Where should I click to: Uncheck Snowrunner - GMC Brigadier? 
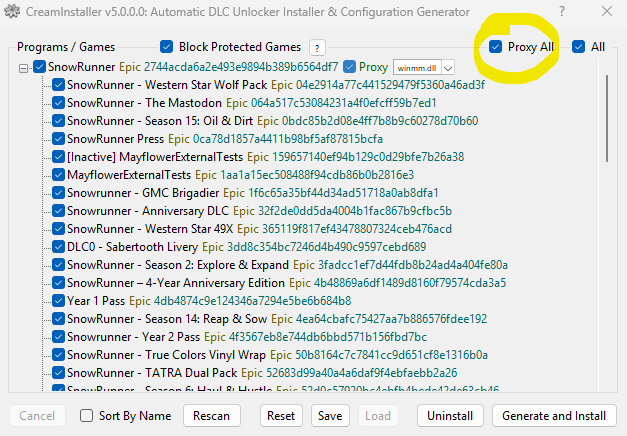pyautogui.click(x=58, y=193)
